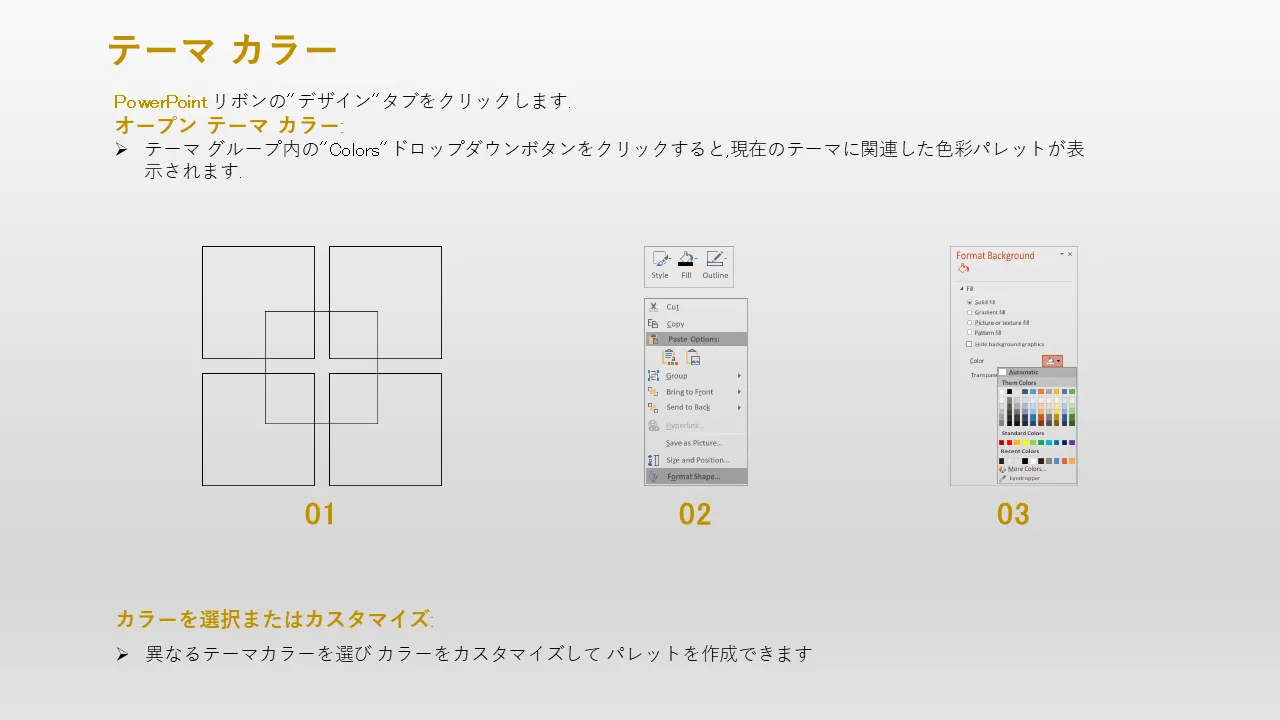
Task: Select the first paste option icon
Action: [669, 357]
